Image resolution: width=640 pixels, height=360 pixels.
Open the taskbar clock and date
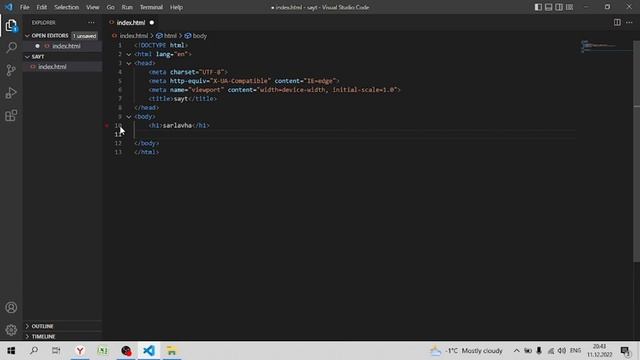pyautogui.click(x=600, y=351)
